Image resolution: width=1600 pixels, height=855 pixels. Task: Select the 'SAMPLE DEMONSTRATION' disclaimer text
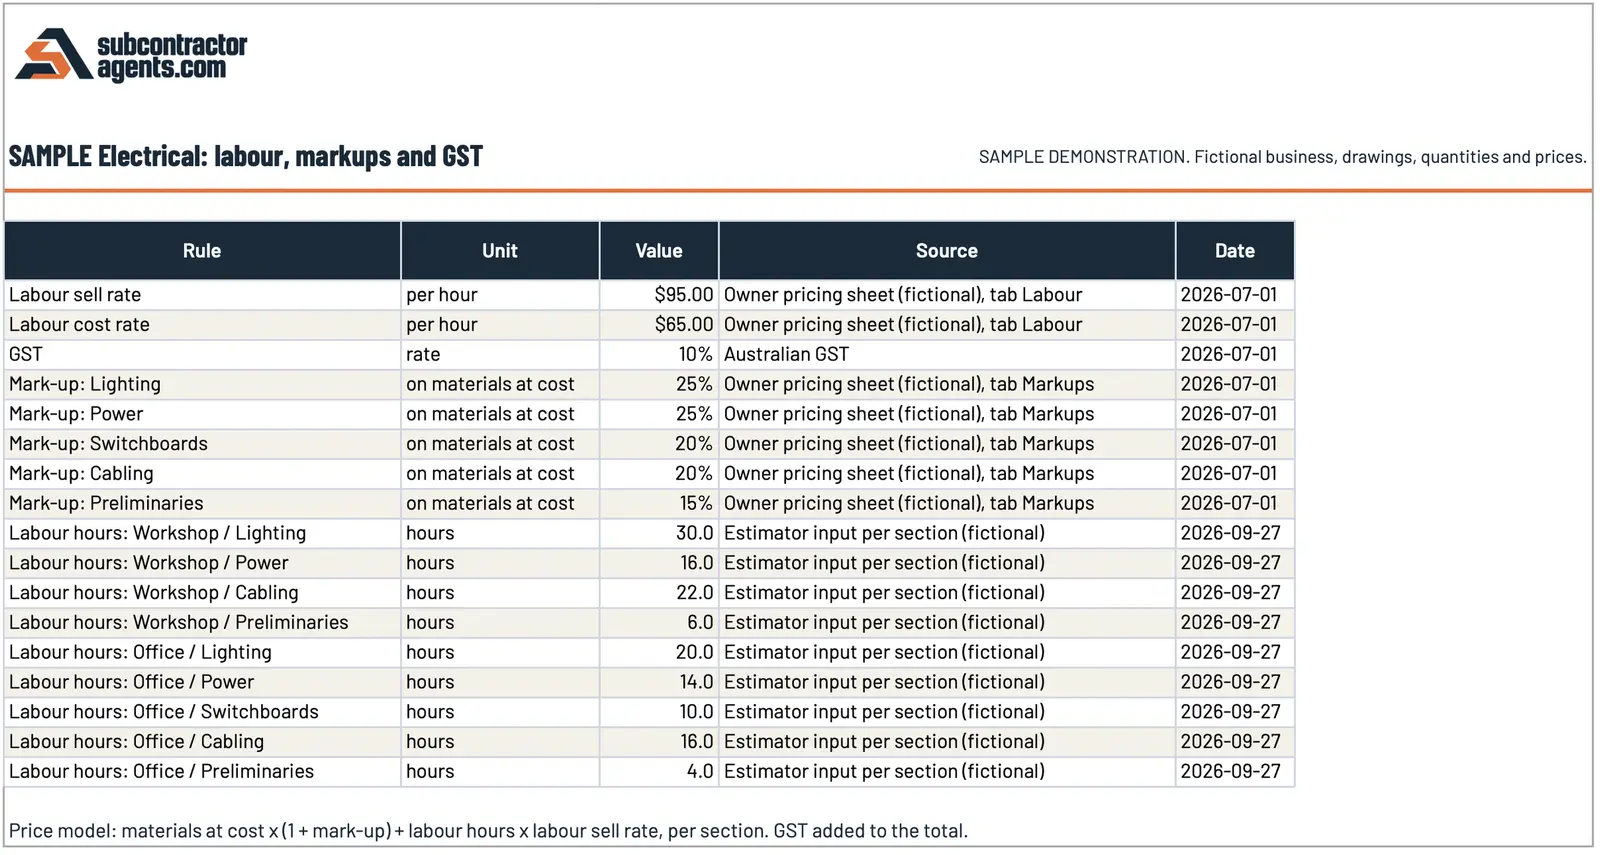pos(1282,157)
